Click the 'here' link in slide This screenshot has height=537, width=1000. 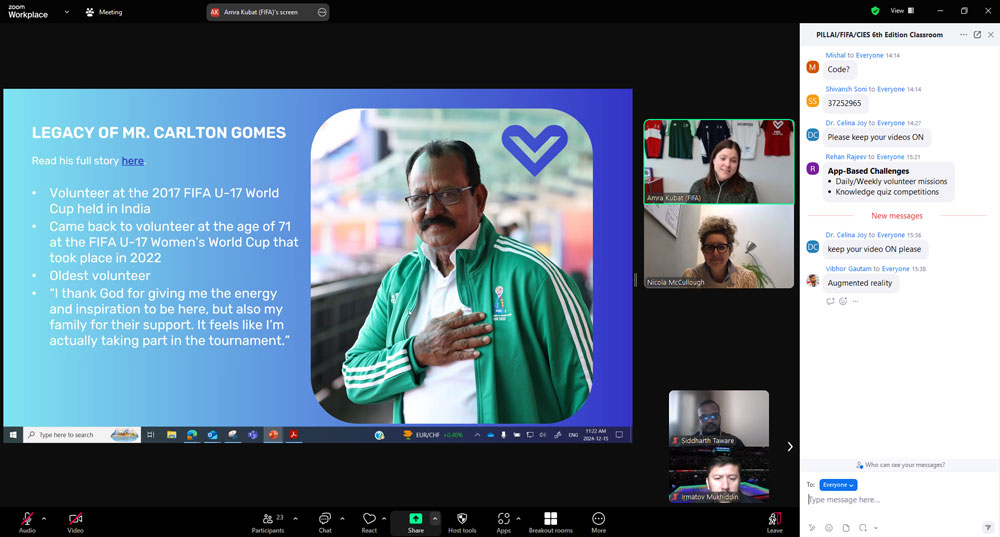click(132, 161)
